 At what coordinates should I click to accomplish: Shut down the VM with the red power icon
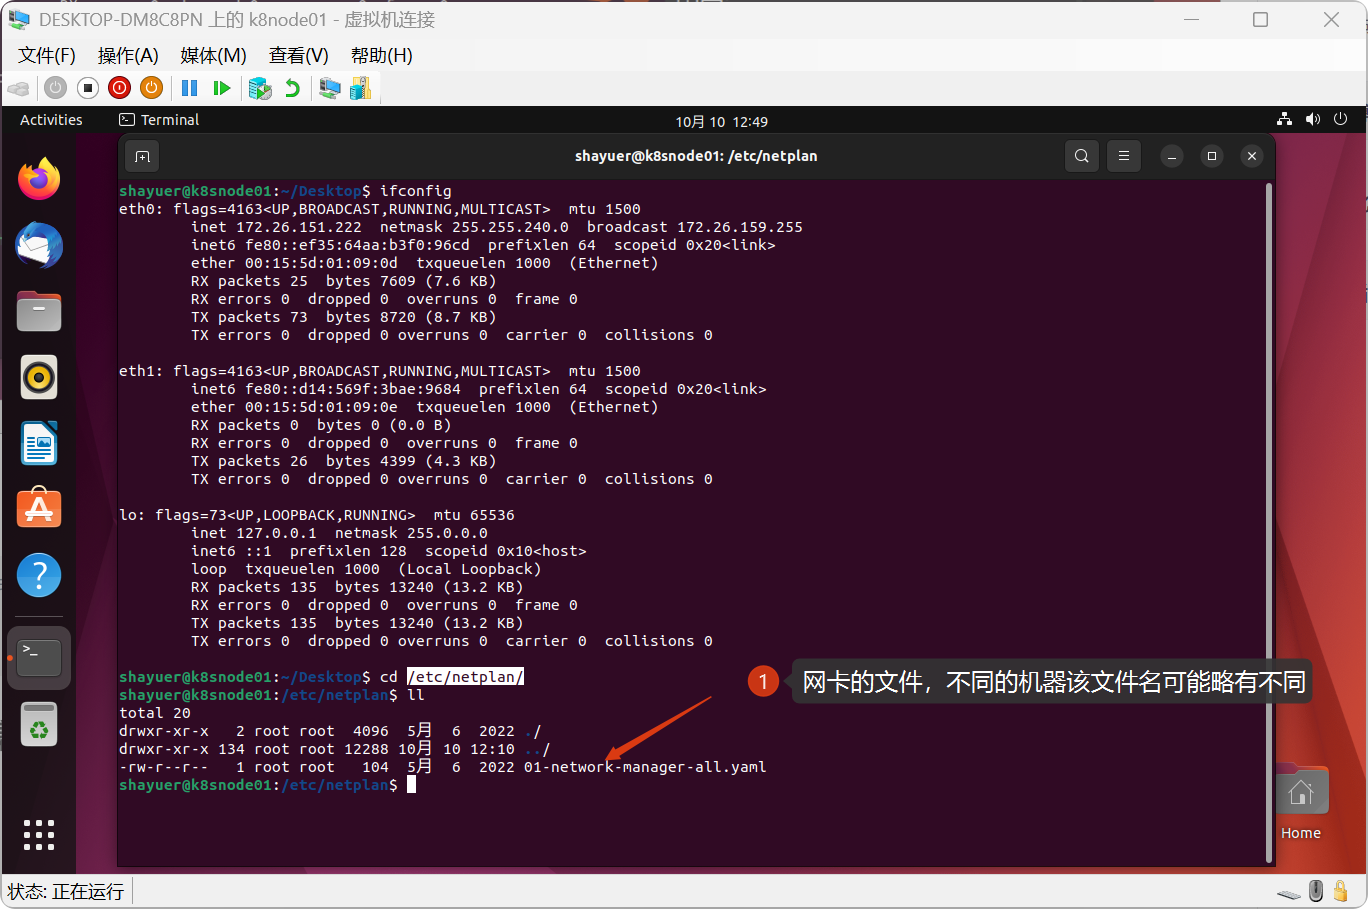pyautogui.click(x=120, y=88)
